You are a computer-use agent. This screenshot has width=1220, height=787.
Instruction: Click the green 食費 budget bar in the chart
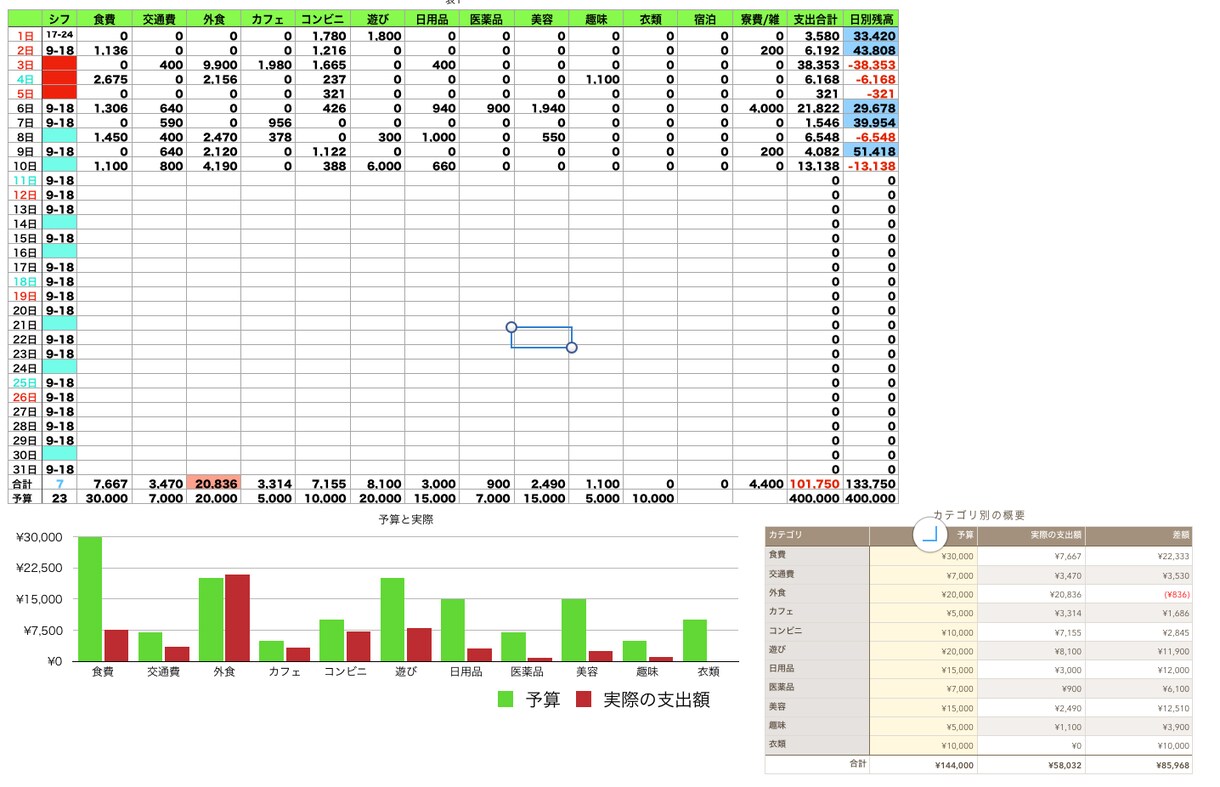(x=90, y=599)
